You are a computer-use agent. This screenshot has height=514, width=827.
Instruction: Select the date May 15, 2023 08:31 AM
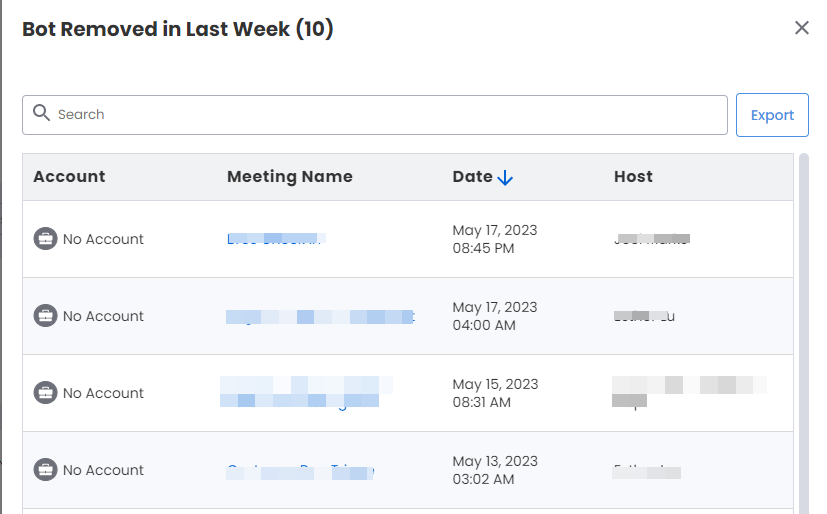click(495, 393)
